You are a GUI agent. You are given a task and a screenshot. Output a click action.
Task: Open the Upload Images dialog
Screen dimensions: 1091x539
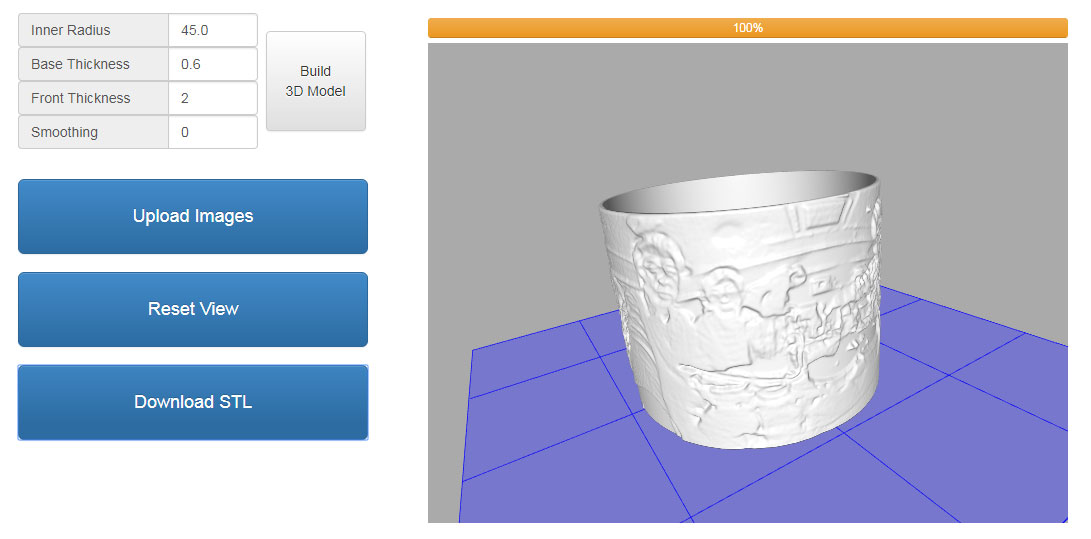click(193, 216)
